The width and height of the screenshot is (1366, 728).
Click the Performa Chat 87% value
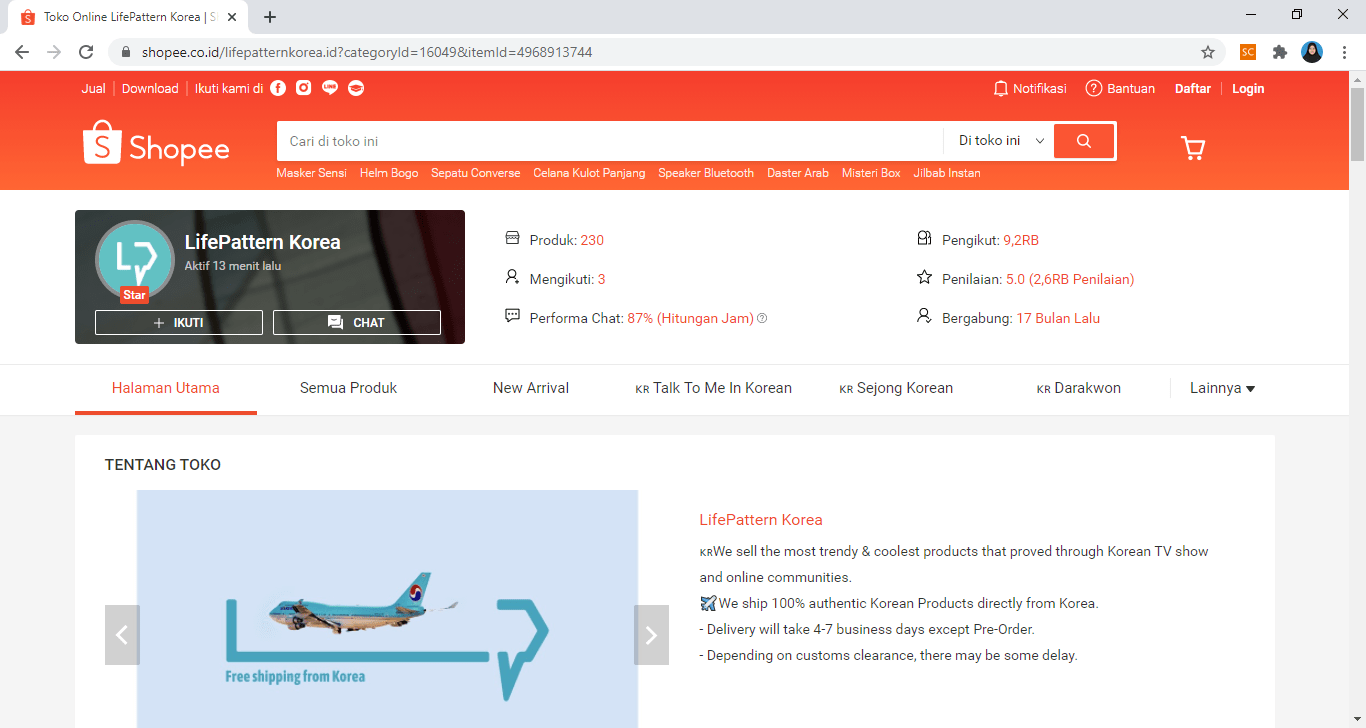690,318
